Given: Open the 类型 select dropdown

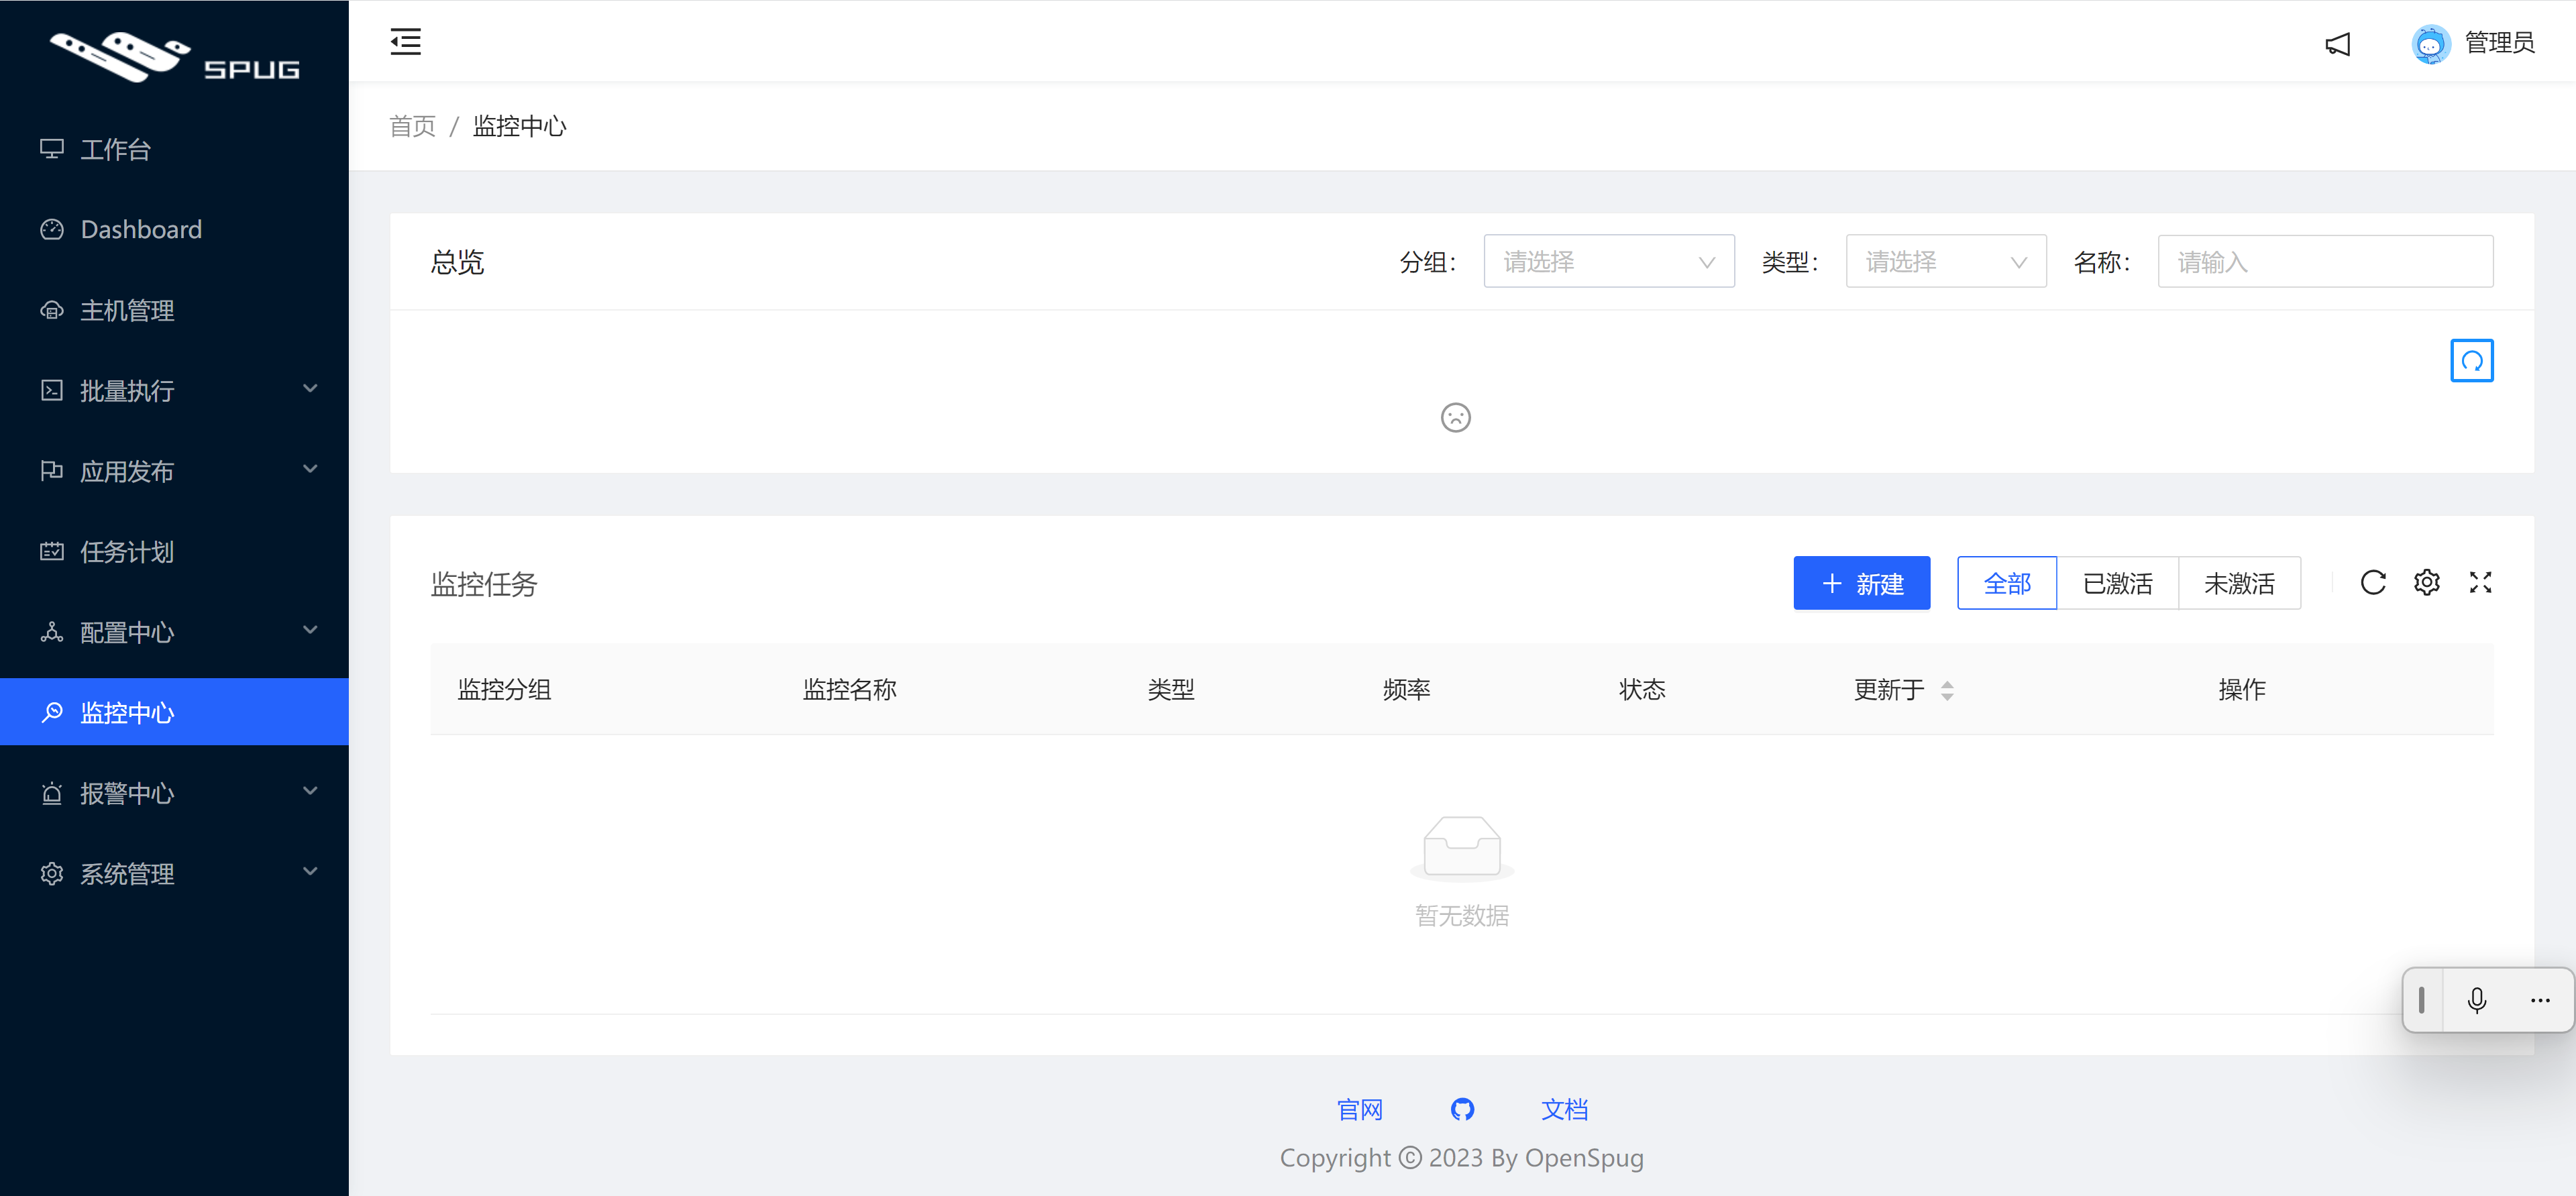Looking at the screenshot, I should click(x=1944, y=262).
